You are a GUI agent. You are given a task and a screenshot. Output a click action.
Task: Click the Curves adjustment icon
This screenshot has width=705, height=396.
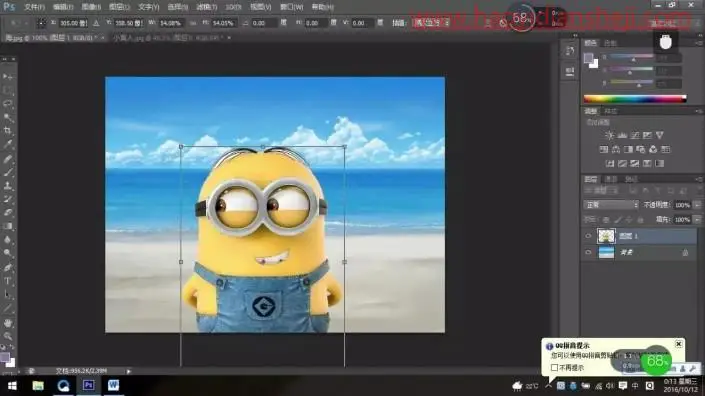tap(635, 135)
